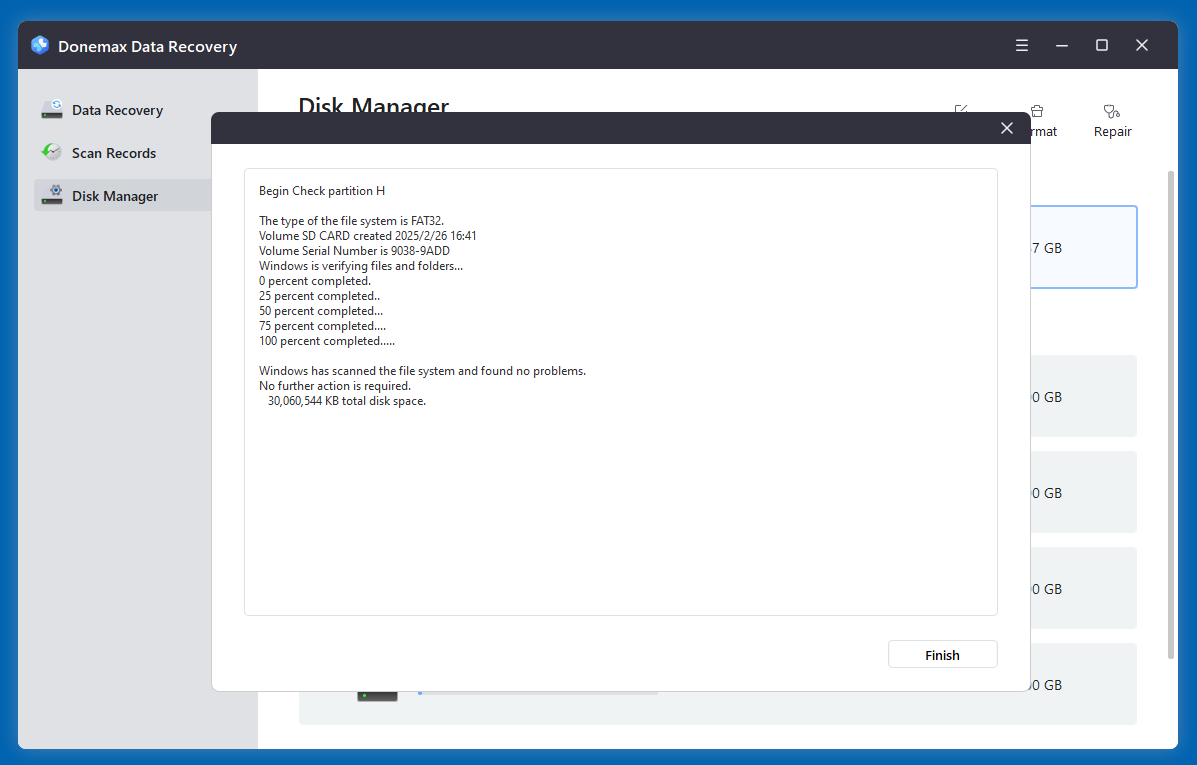Click the Donemax globe logo
Viewport: 1197px width, 765px height.
coord(39,45)
